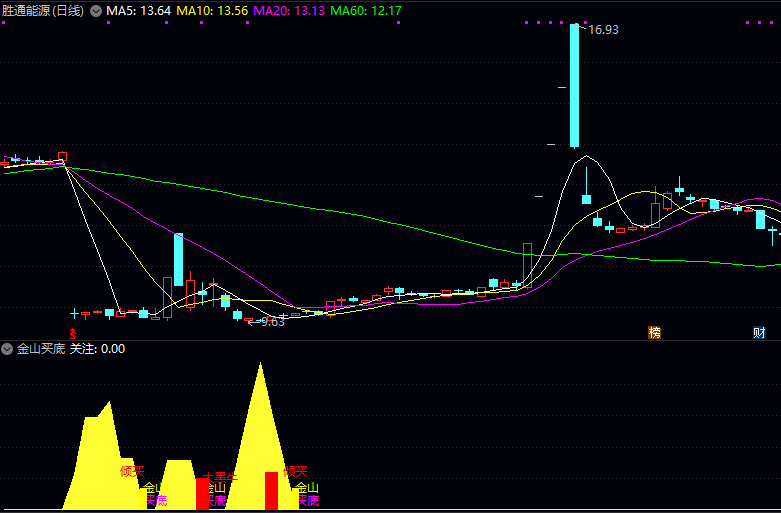This screenshot has height=513, width=781.
Task: Click the red S signal marker
Action: (x=73, y=334)
